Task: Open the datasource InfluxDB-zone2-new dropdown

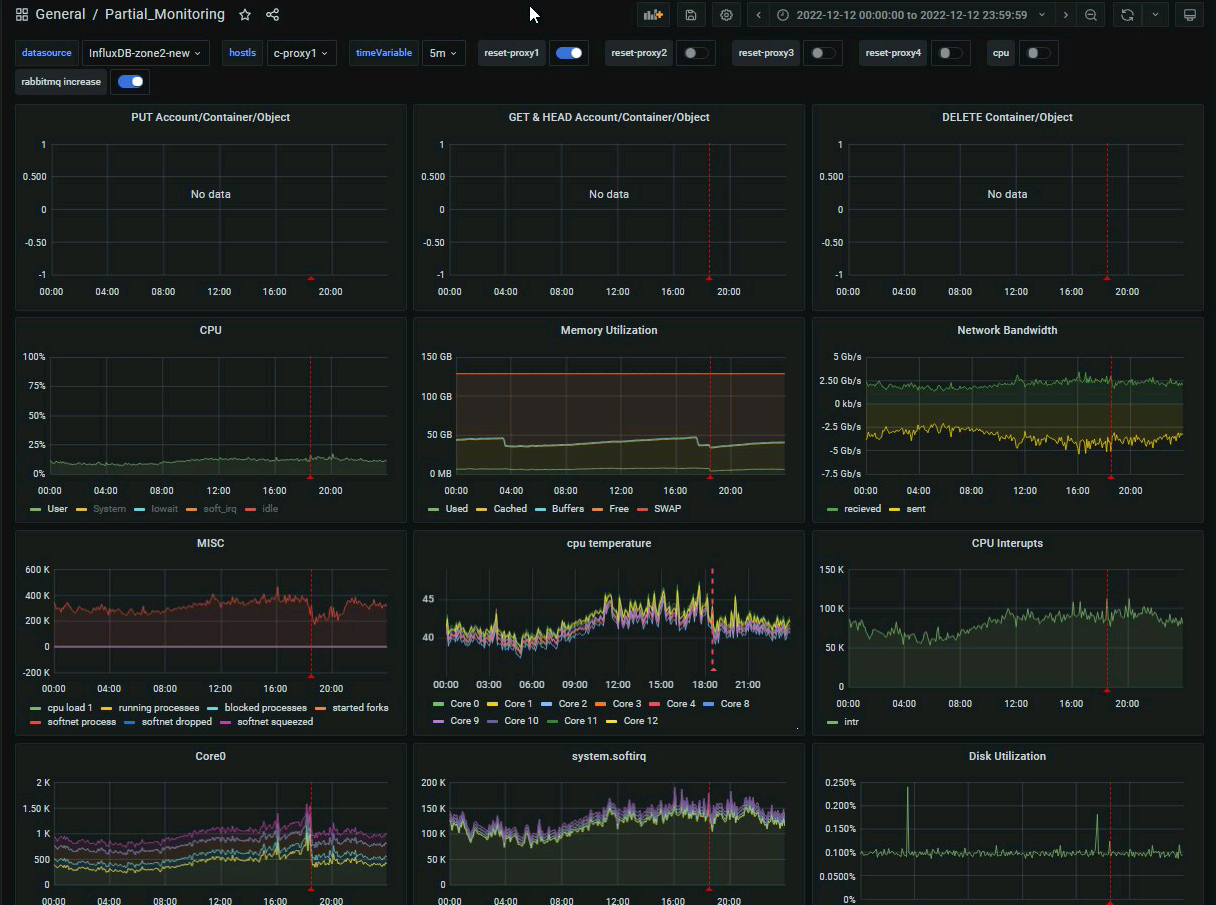Action: coord(144,53)
